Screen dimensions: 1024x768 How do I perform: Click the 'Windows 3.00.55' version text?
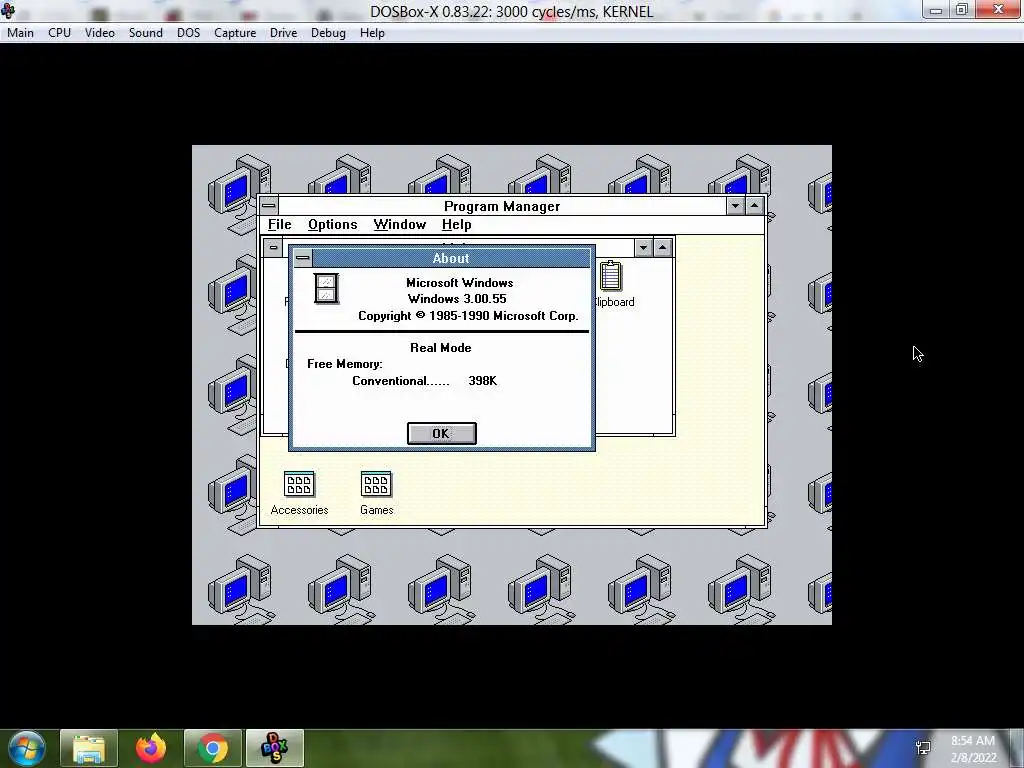coord(457,299)
